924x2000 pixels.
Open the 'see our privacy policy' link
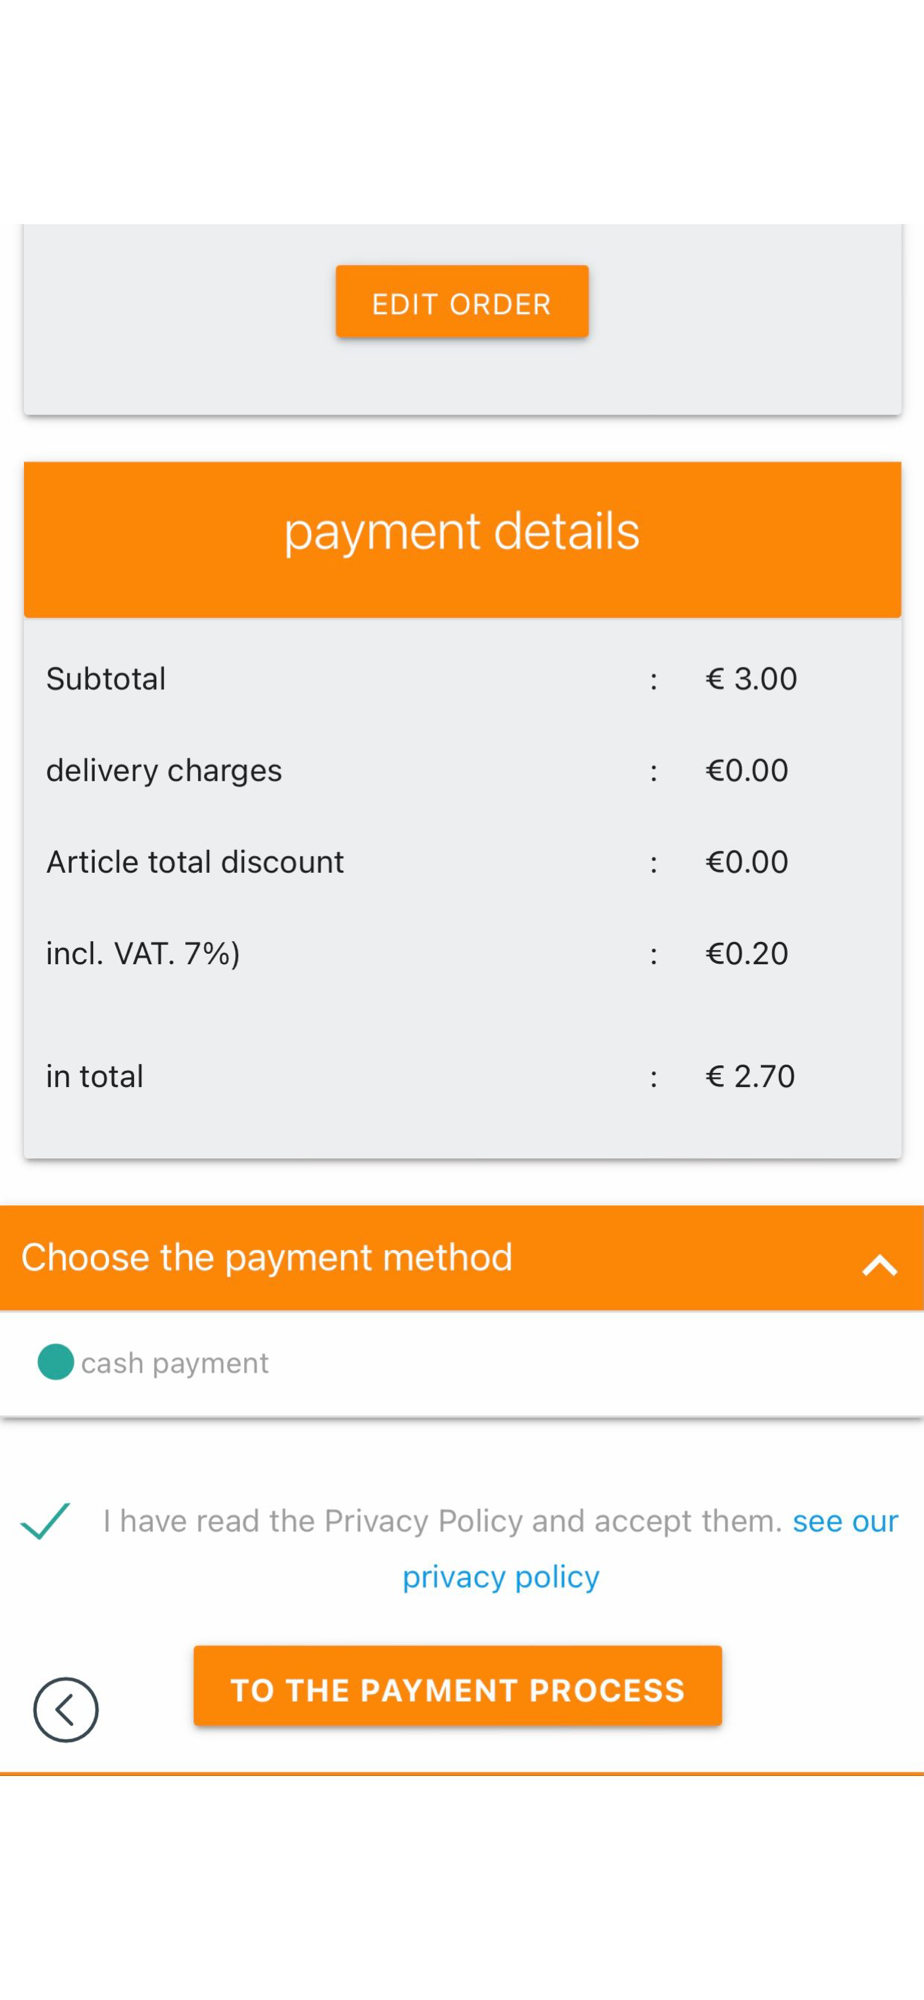649,1548
